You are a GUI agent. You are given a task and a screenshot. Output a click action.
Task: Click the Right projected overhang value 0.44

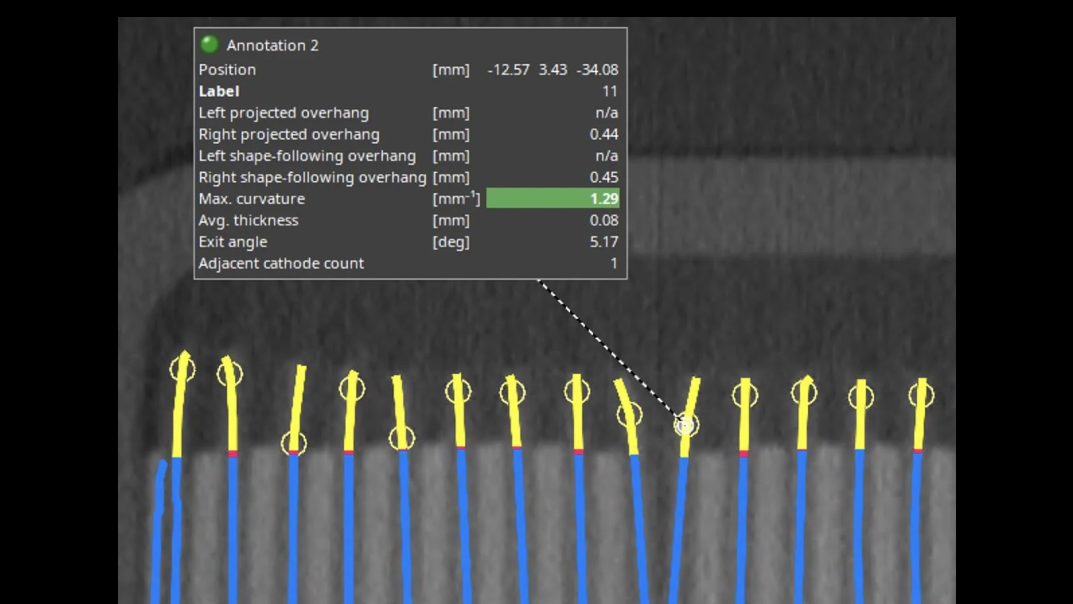click(605, 134)
